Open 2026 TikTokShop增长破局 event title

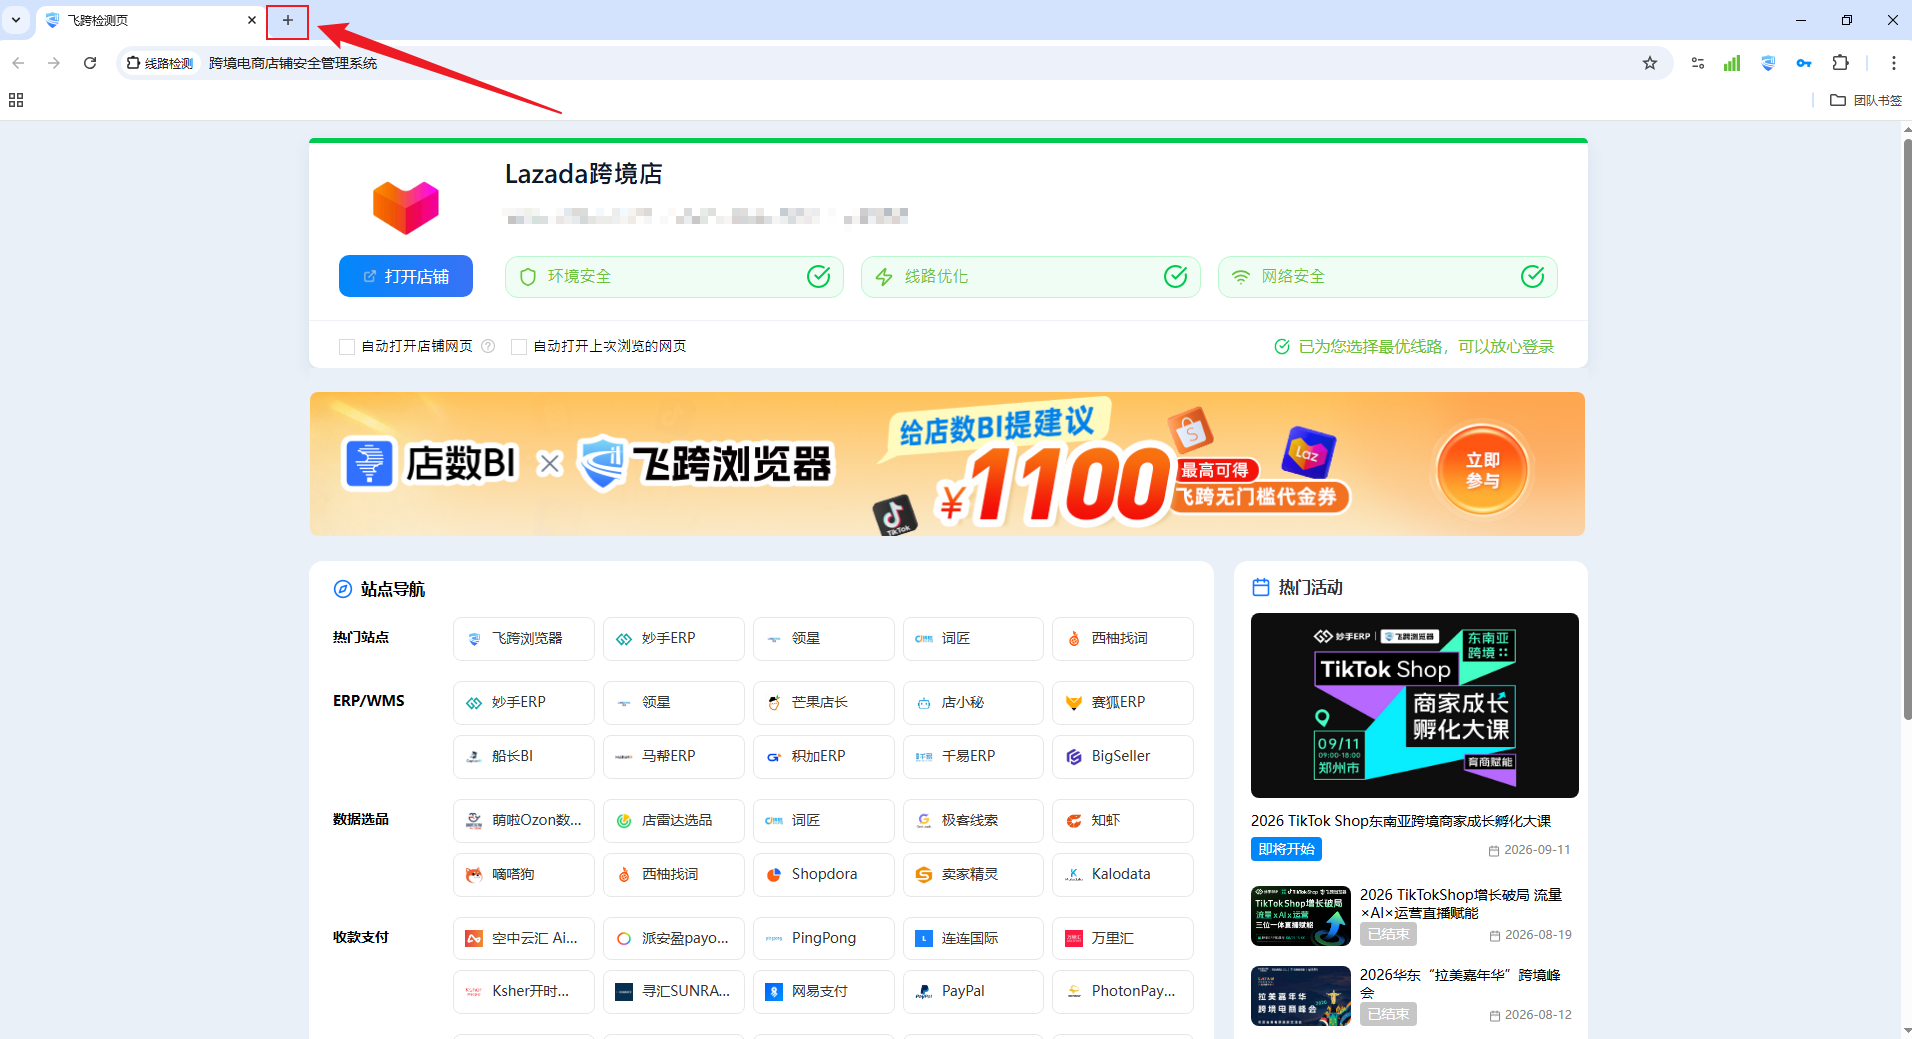click(x=1461, y=904)
